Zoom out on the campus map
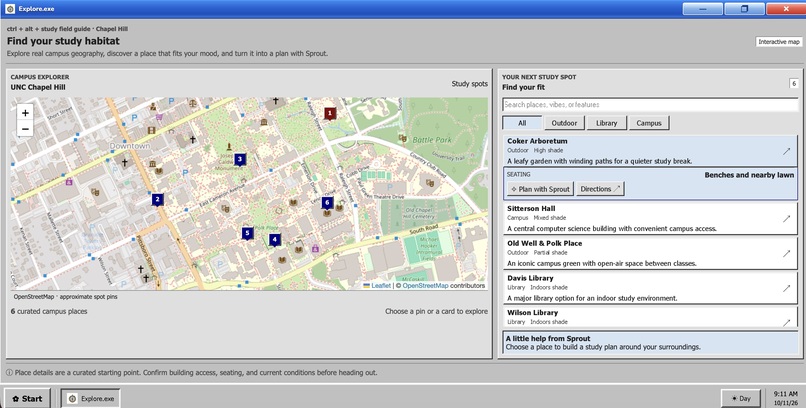806x408 pixels. [x=25, y=129]
